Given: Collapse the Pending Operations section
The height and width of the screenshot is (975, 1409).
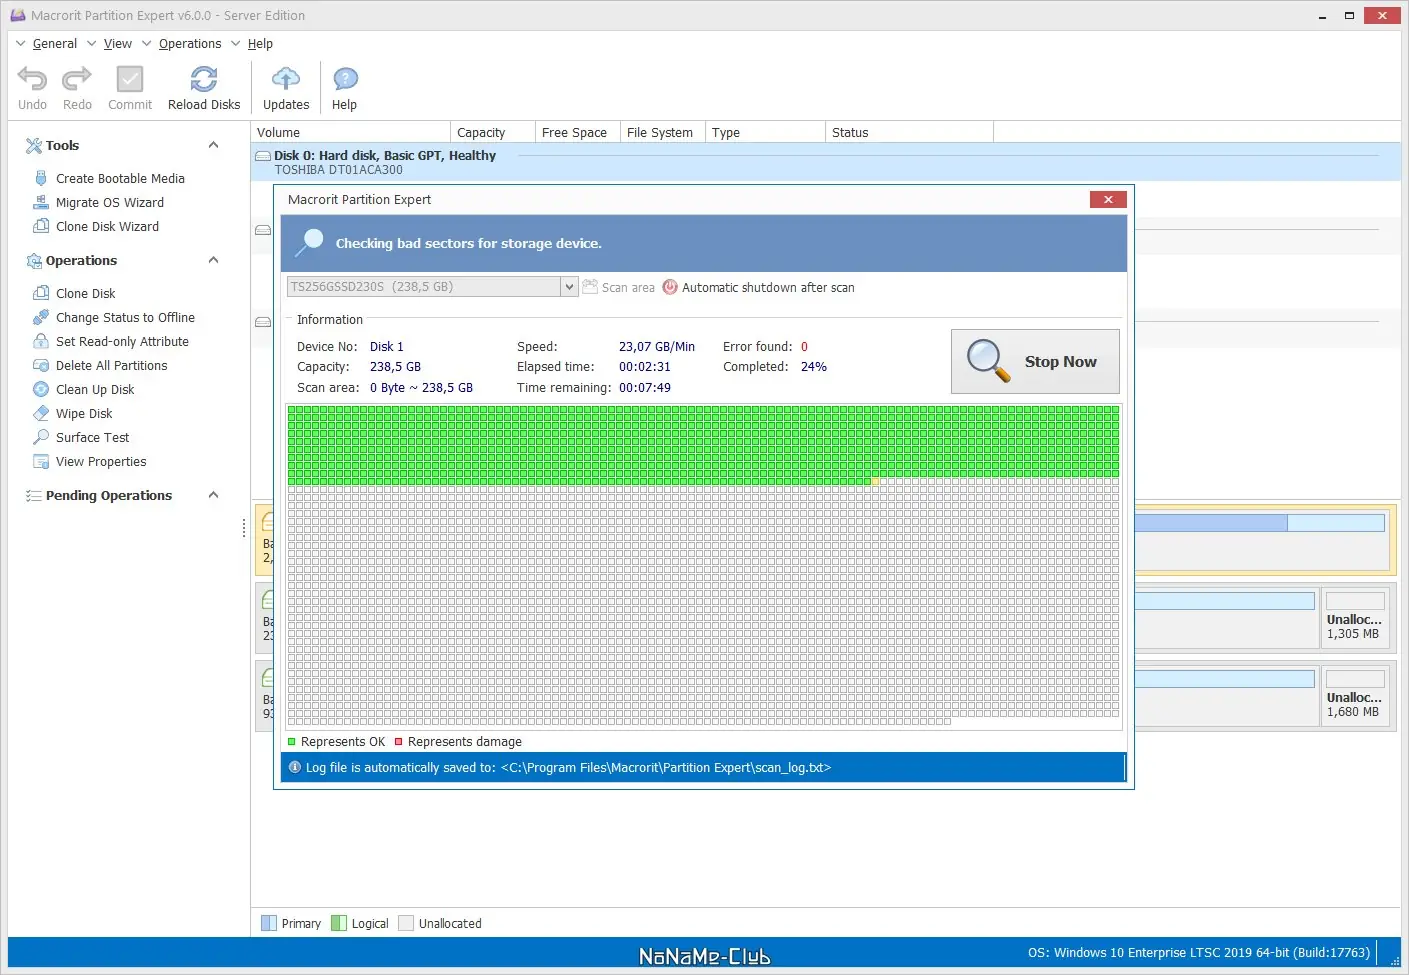Looking at the screenshot, I should tap(213, 495).
